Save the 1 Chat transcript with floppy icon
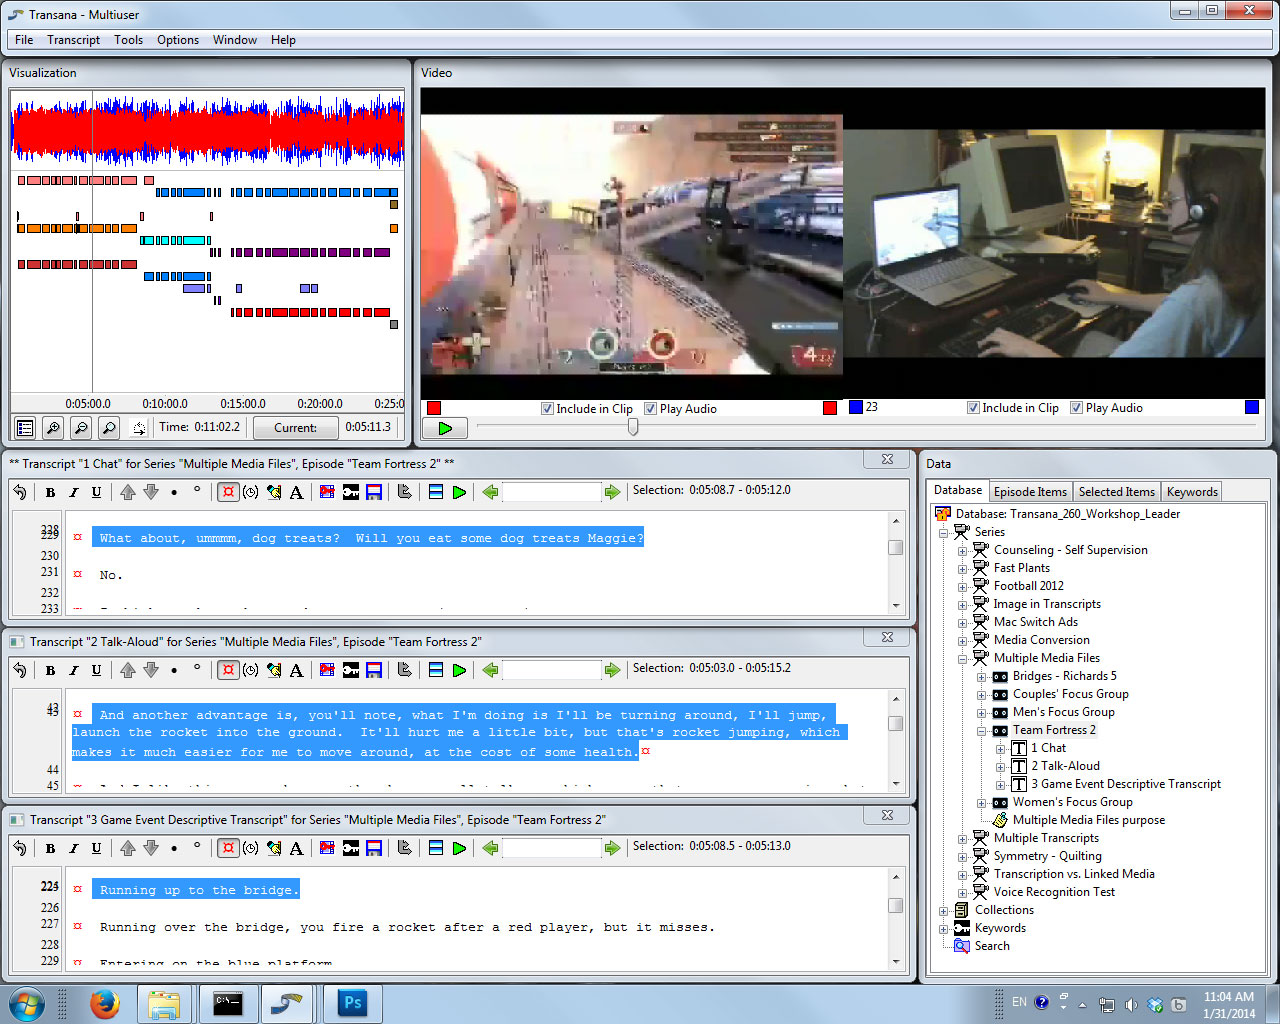The width and height of the screenshot is (1280, 1024). point(374,492)
